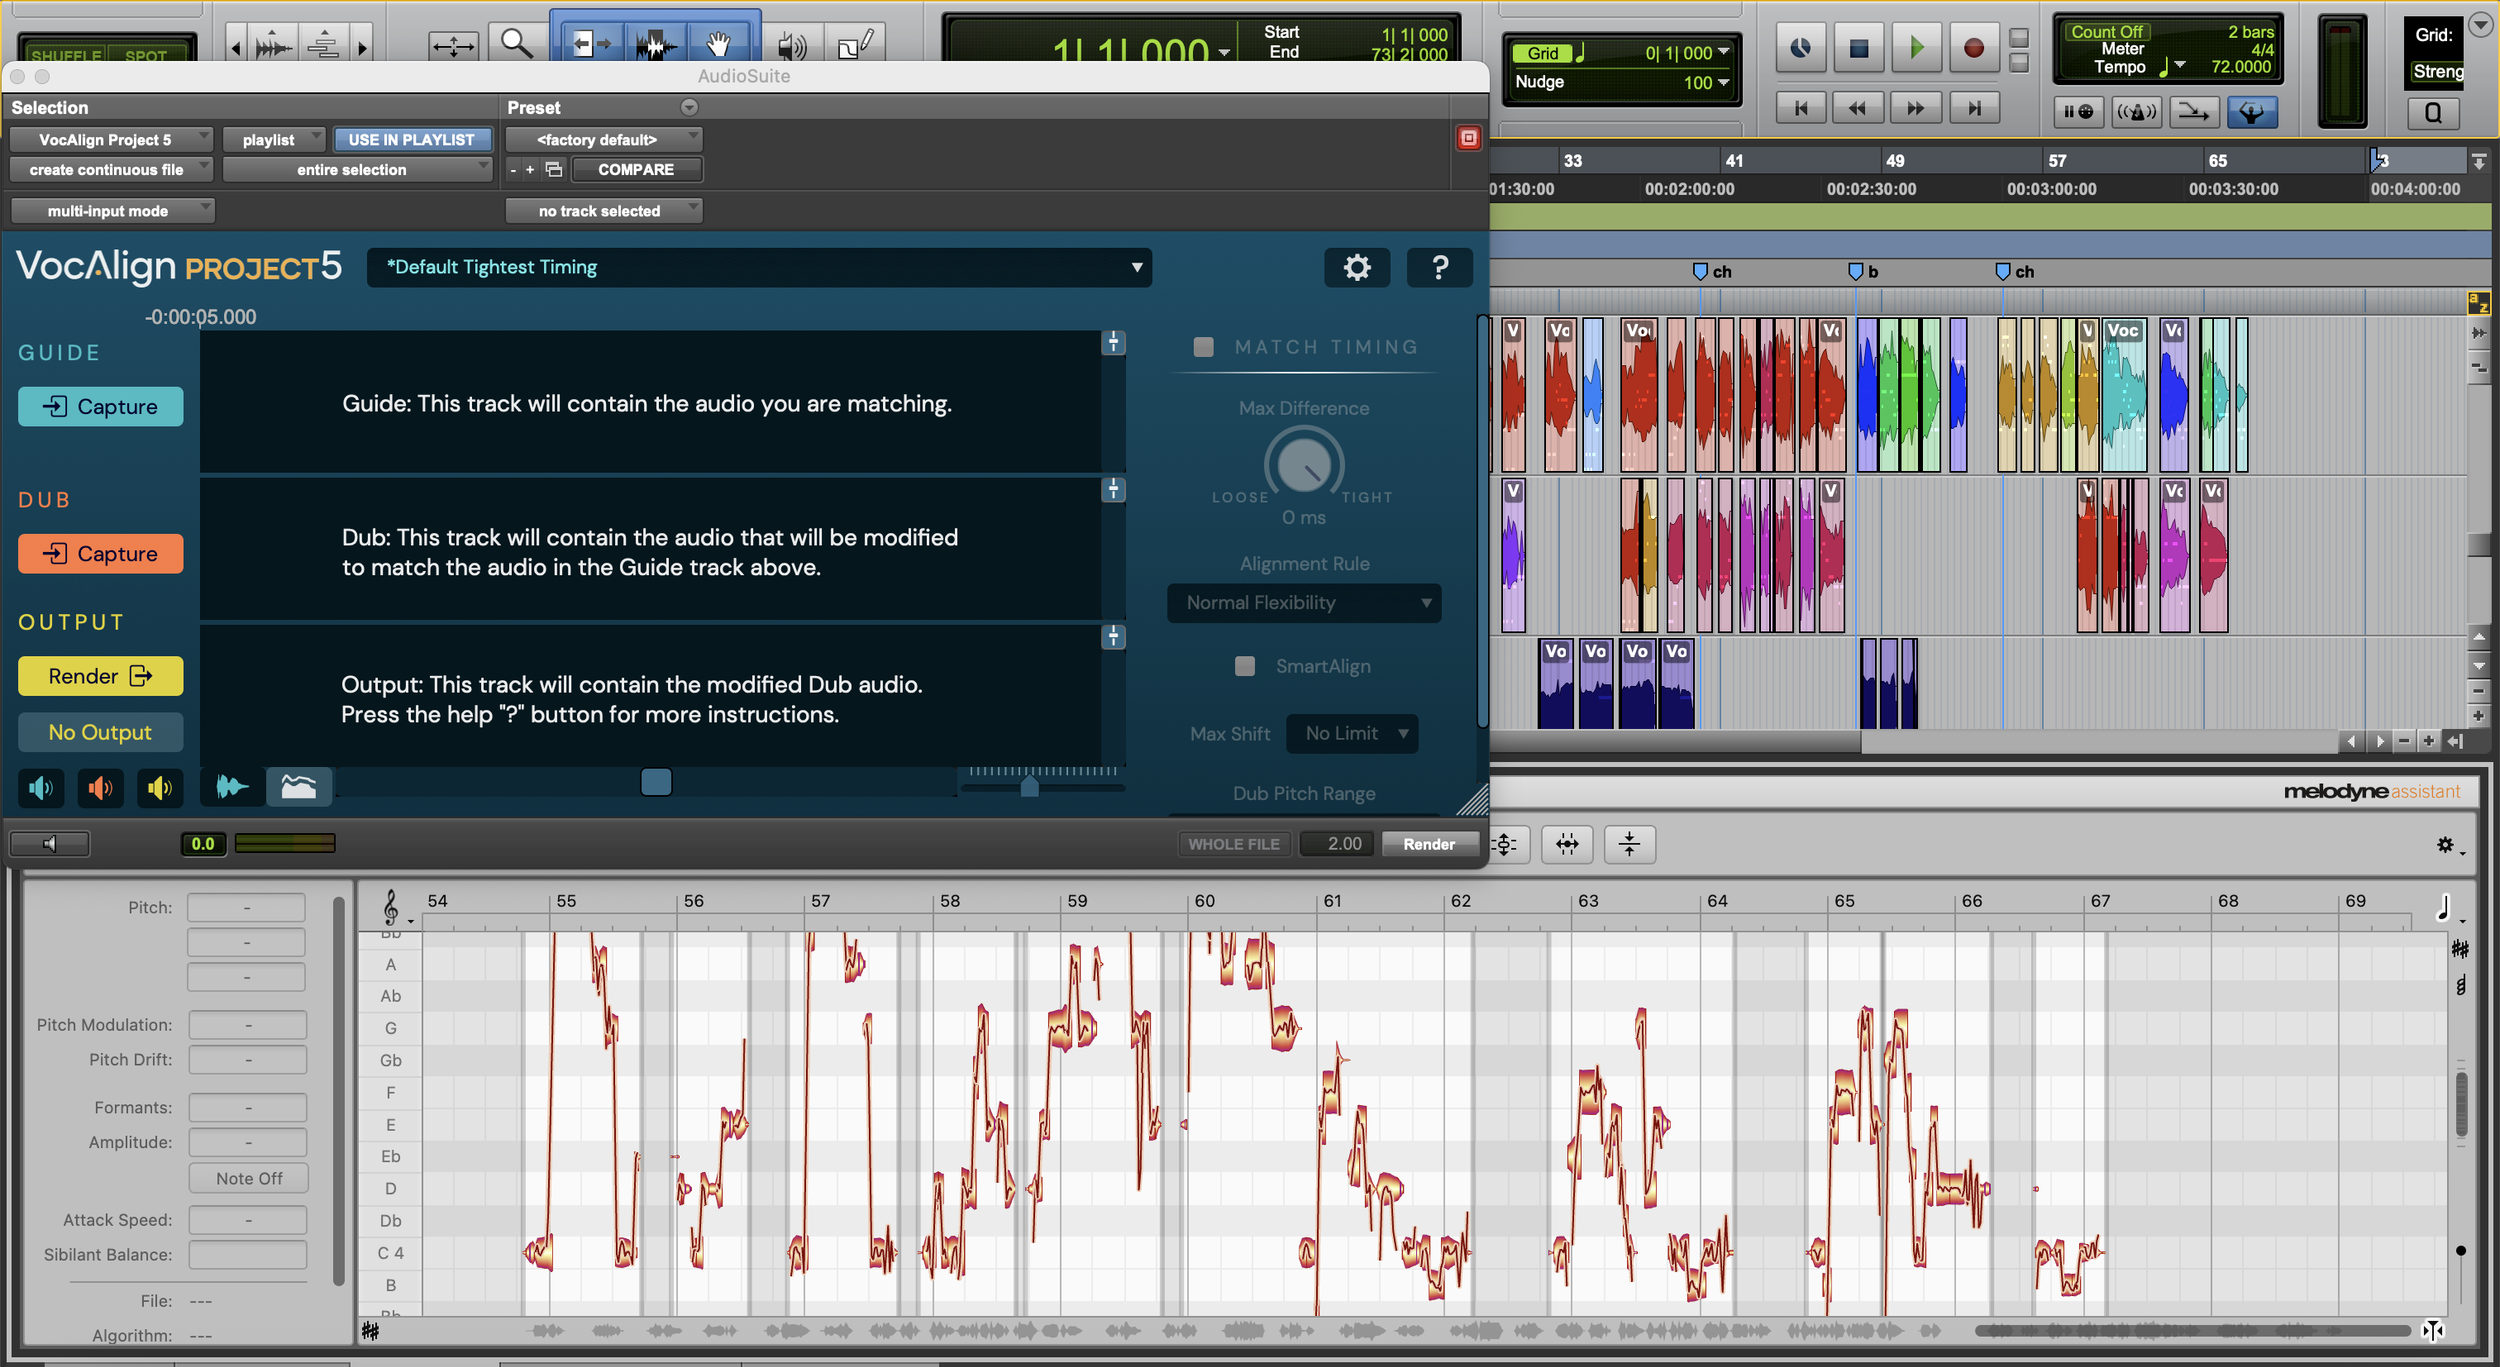This screenshot has width=2500, height=1367.
Task: Open the Max Shift No Limit dropdown
Action: 1352,734
